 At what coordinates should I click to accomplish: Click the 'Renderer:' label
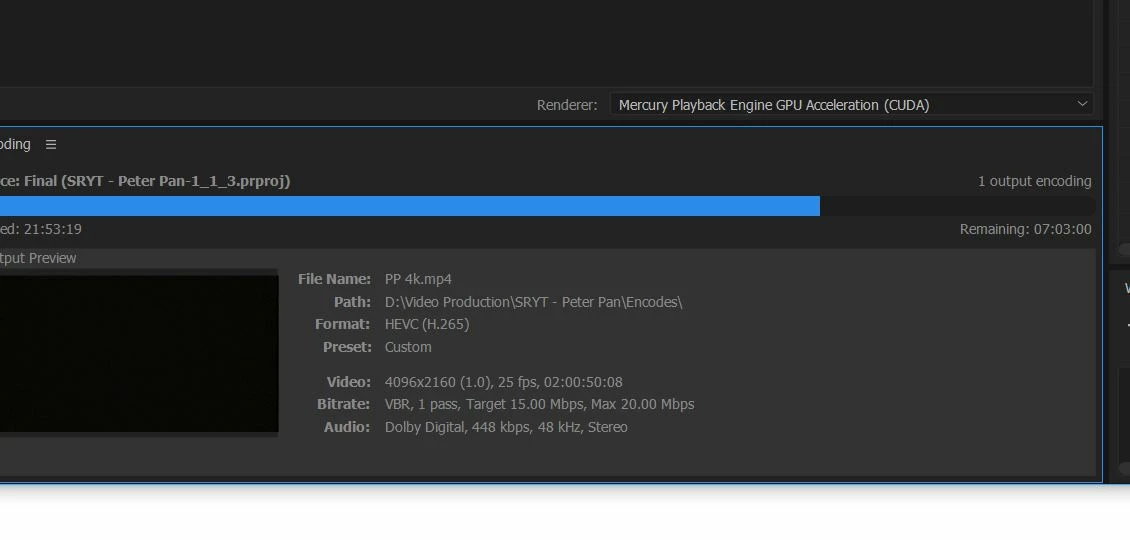tap(567, 105)
